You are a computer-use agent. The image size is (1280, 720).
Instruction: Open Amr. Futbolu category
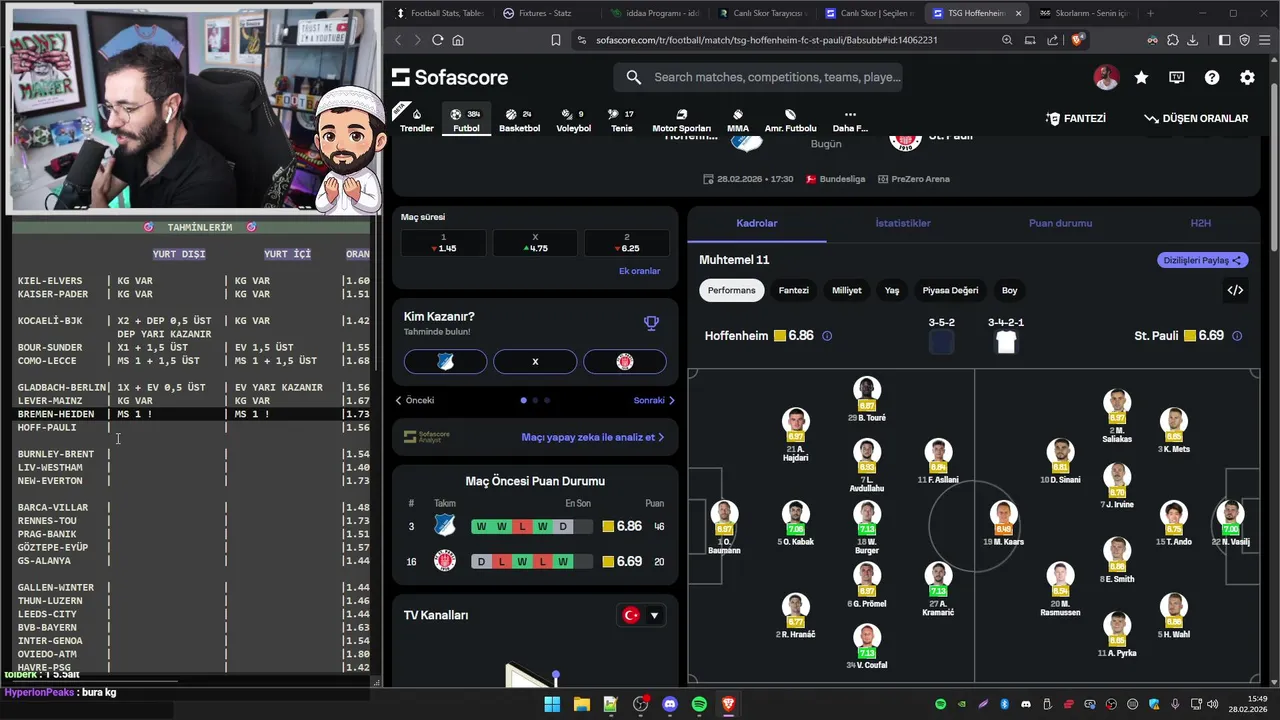pyautogui.click(x=791, y=120)
